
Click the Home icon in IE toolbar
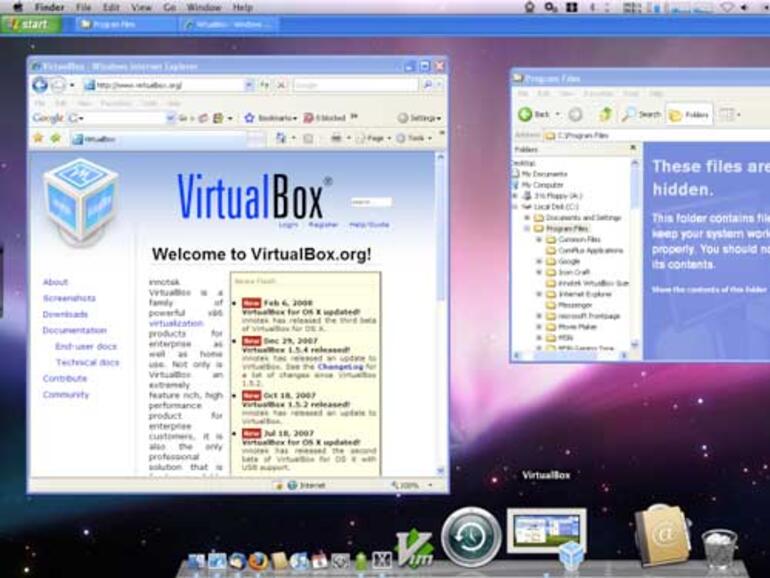click(281, 138)
